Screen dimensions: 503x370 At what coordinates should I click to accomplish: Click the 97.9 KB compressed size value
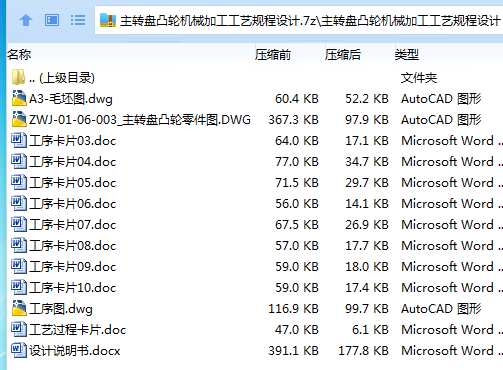(367, 120)
